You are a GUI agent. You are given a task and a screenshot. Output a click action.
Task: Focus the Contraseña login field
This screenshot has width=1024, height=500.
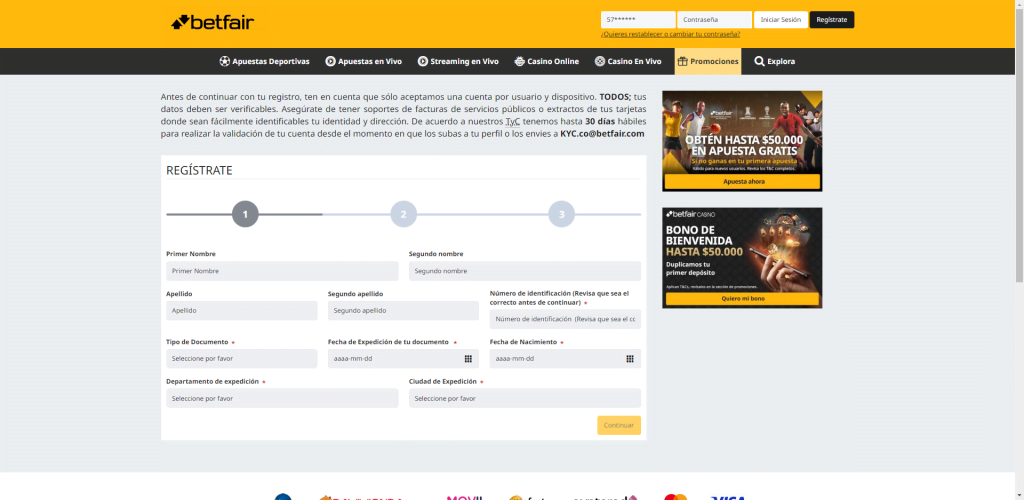[714, 20]
